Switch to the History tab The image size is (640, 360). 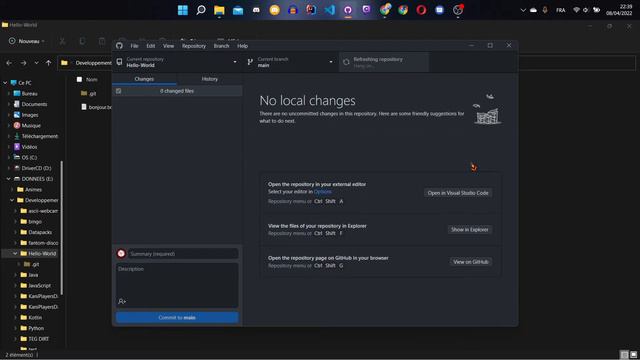pyautogui.click(x=209, y=79)
